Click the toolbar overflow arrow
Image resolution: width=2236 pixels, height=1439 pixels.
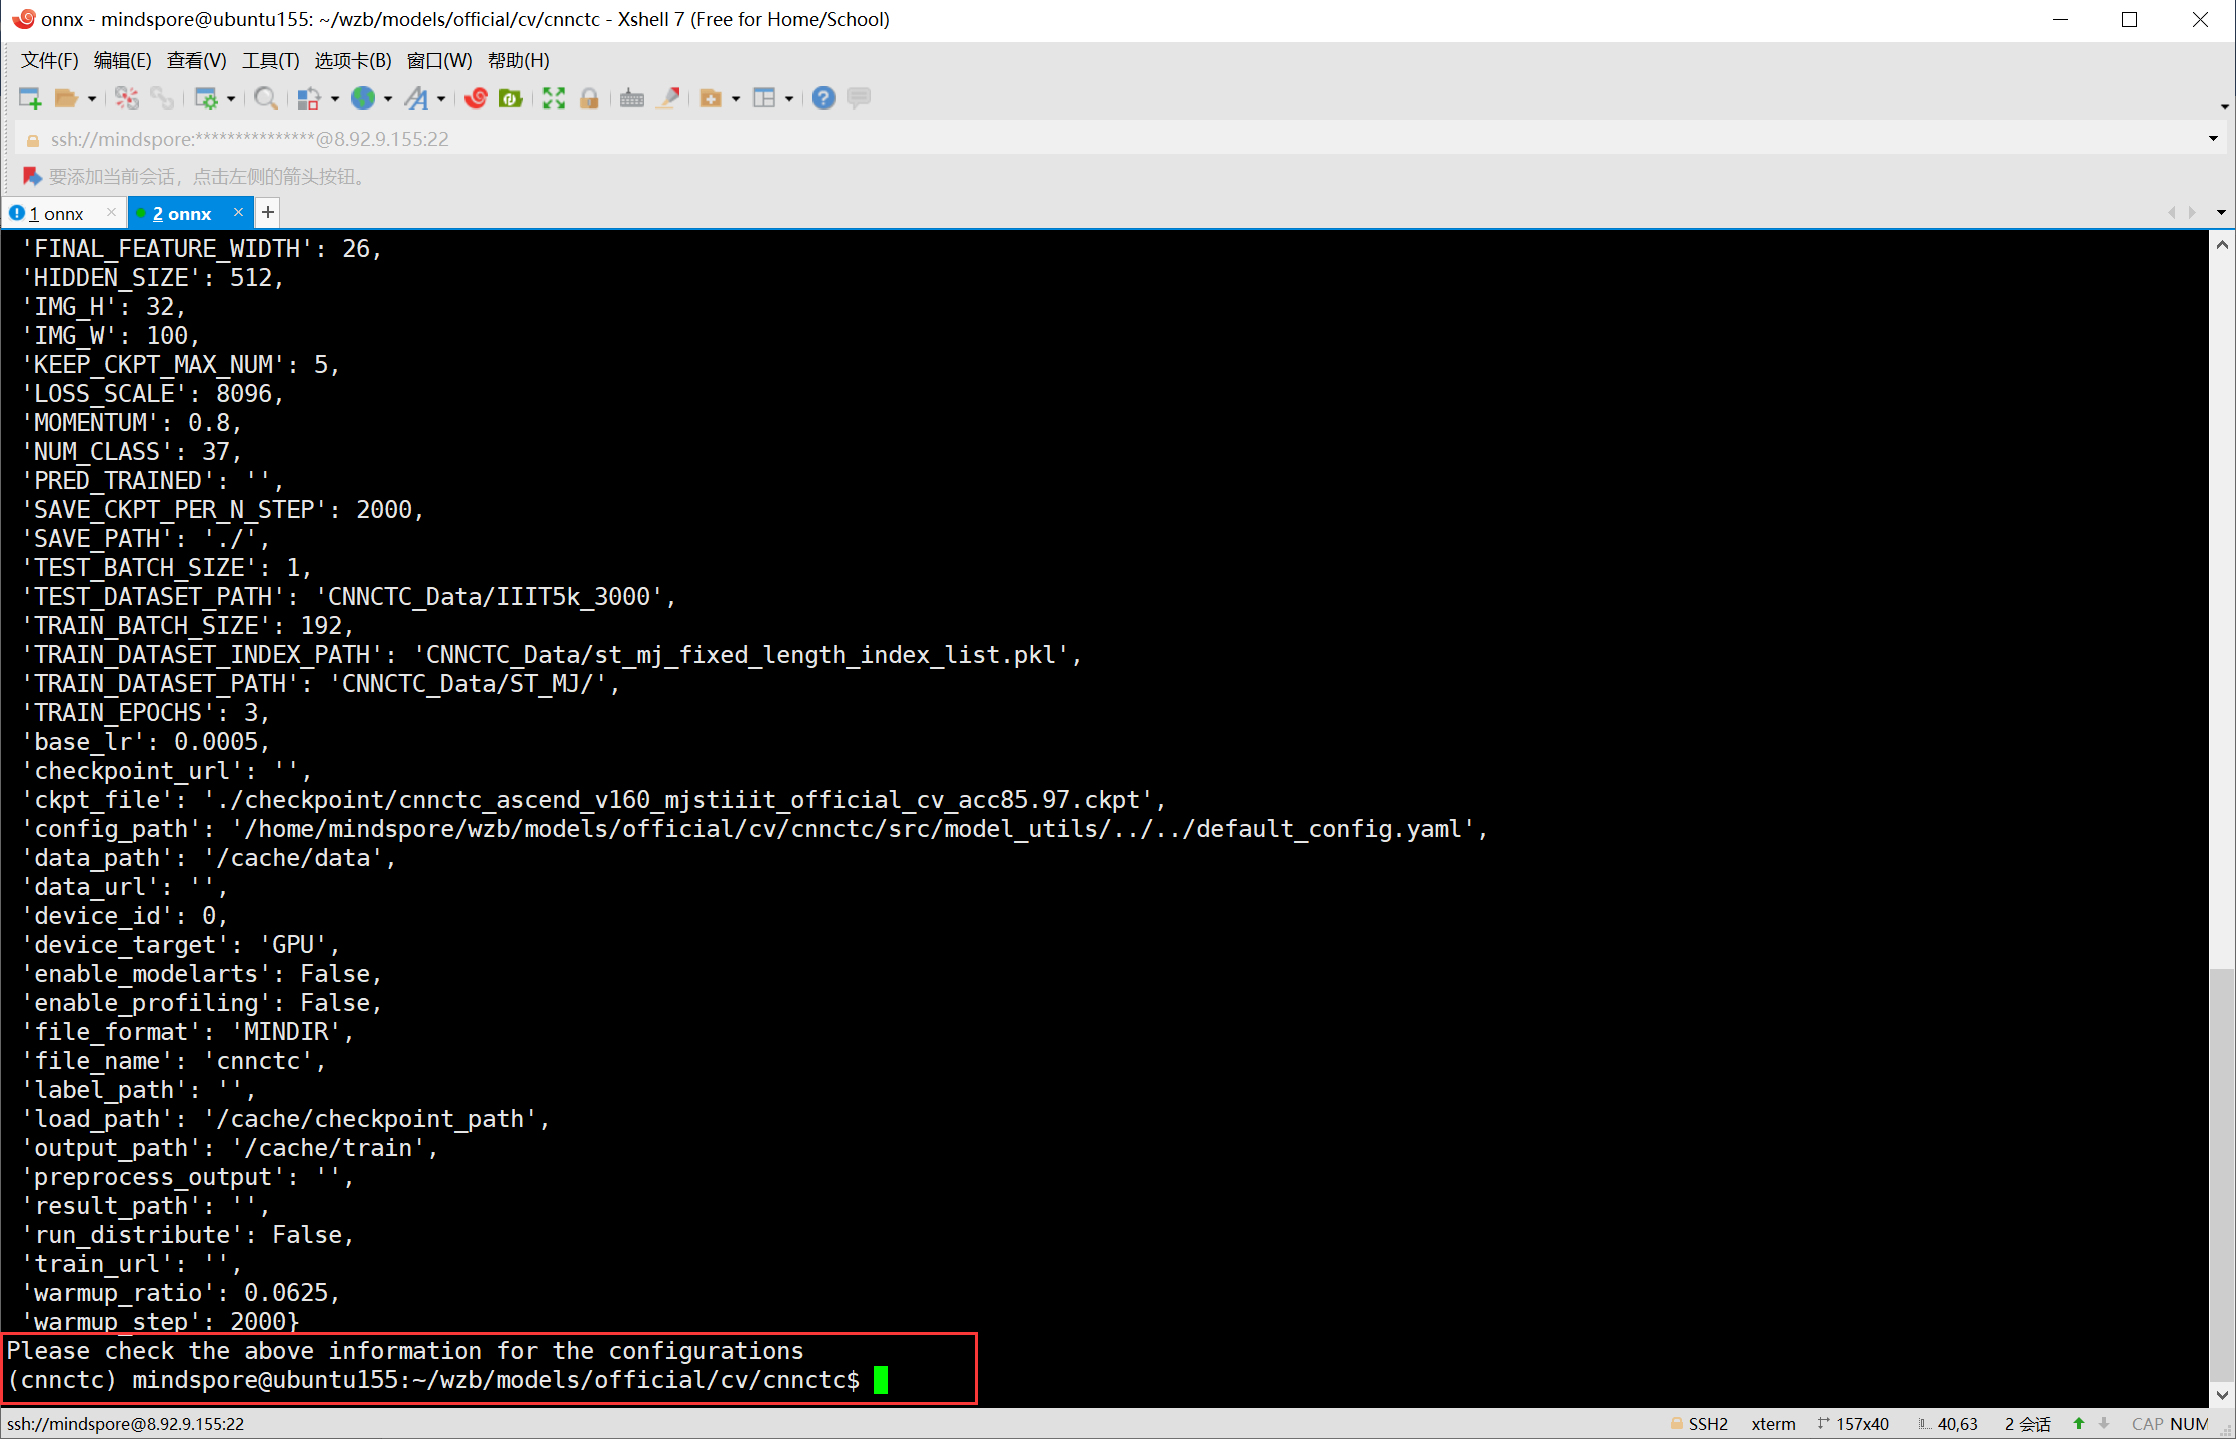pyautogui.click(x=2225, y=106)
